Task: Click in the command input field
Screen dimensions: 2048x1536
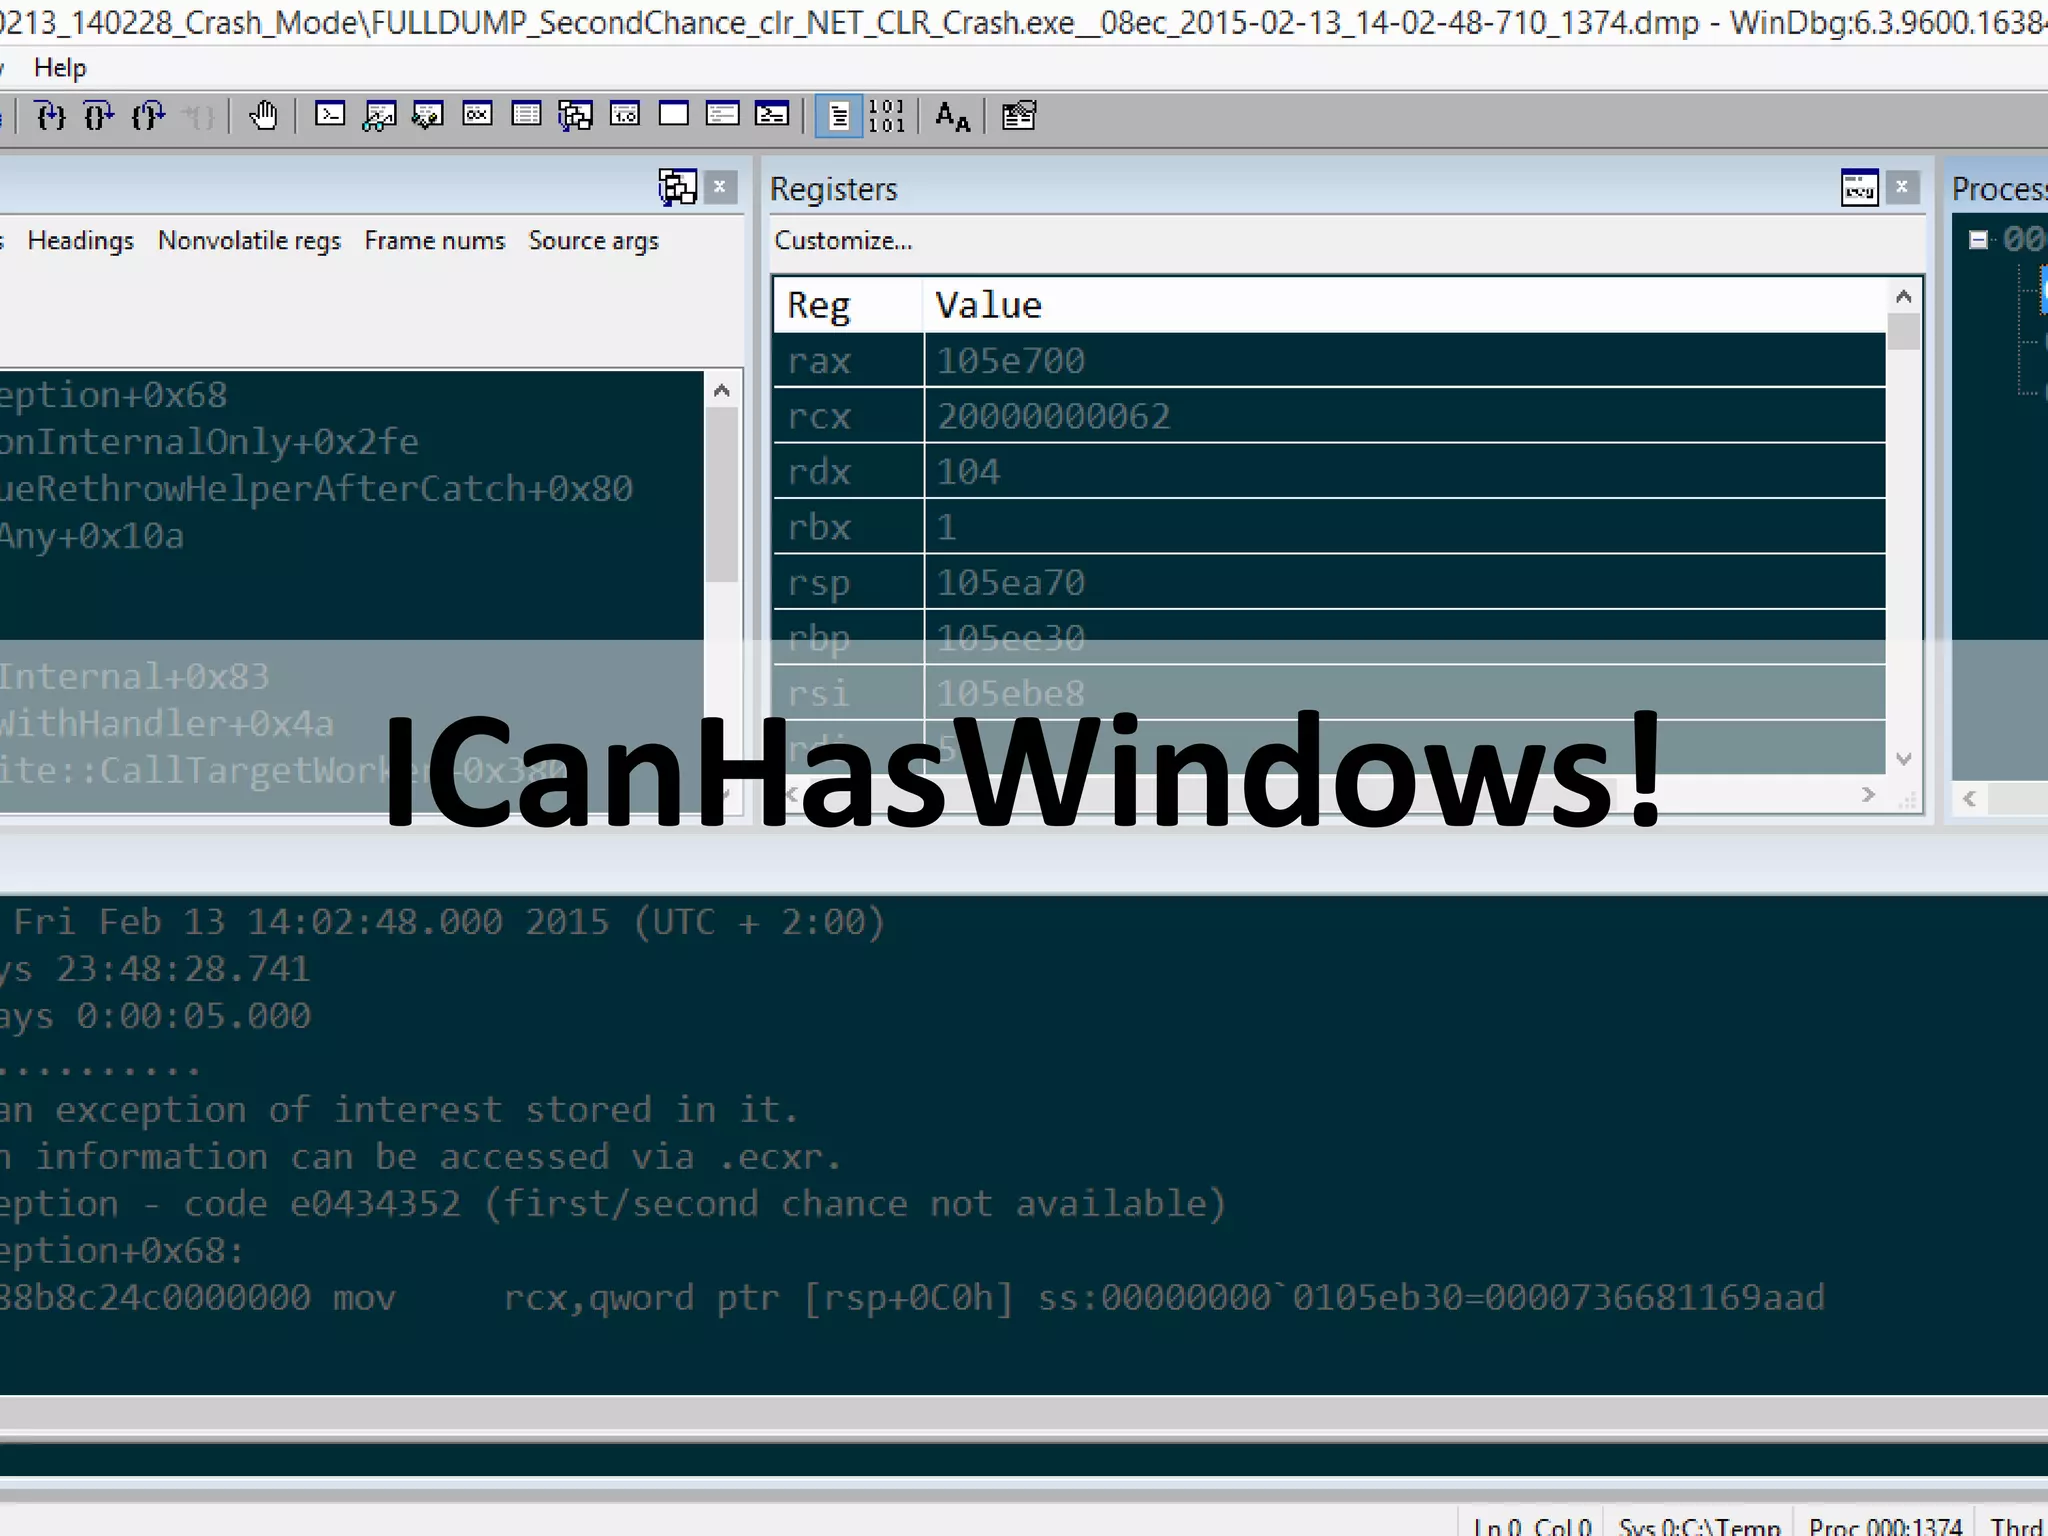Action: (x=1024, y=1459)
